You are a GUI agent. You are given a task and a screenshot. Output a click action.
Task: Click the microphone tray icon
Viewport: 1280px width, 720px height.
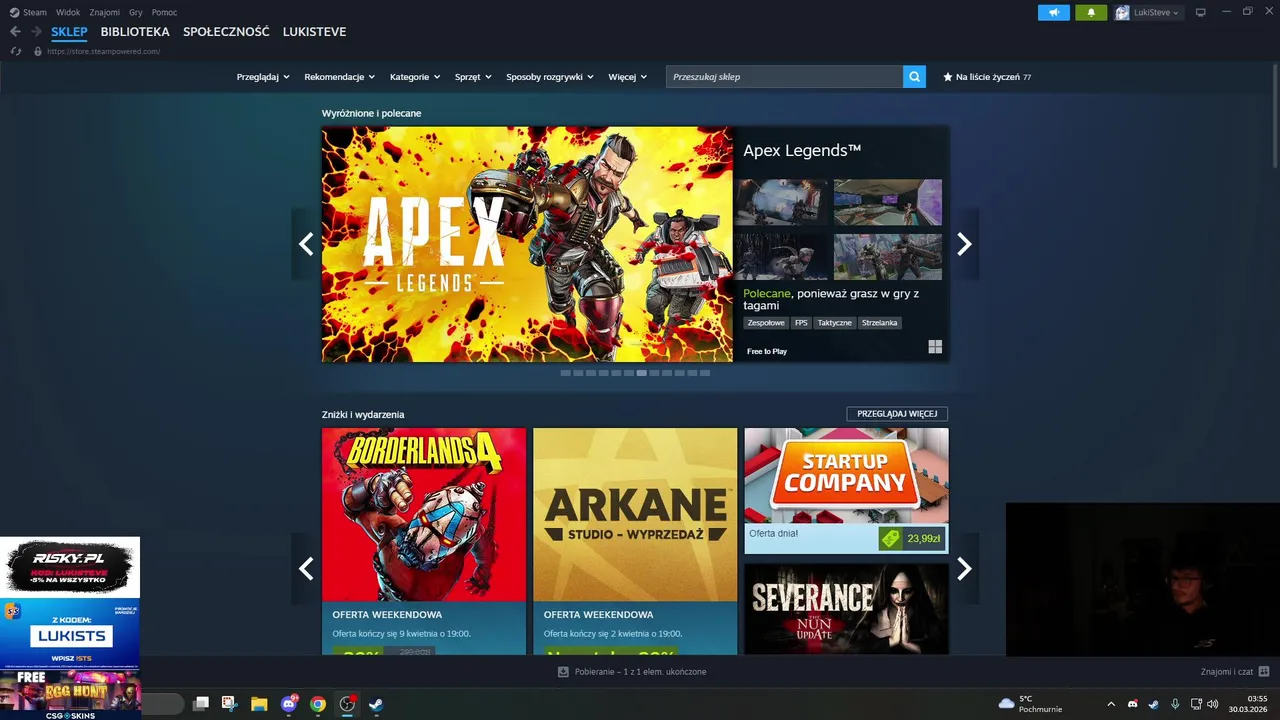coord(1175,704)
